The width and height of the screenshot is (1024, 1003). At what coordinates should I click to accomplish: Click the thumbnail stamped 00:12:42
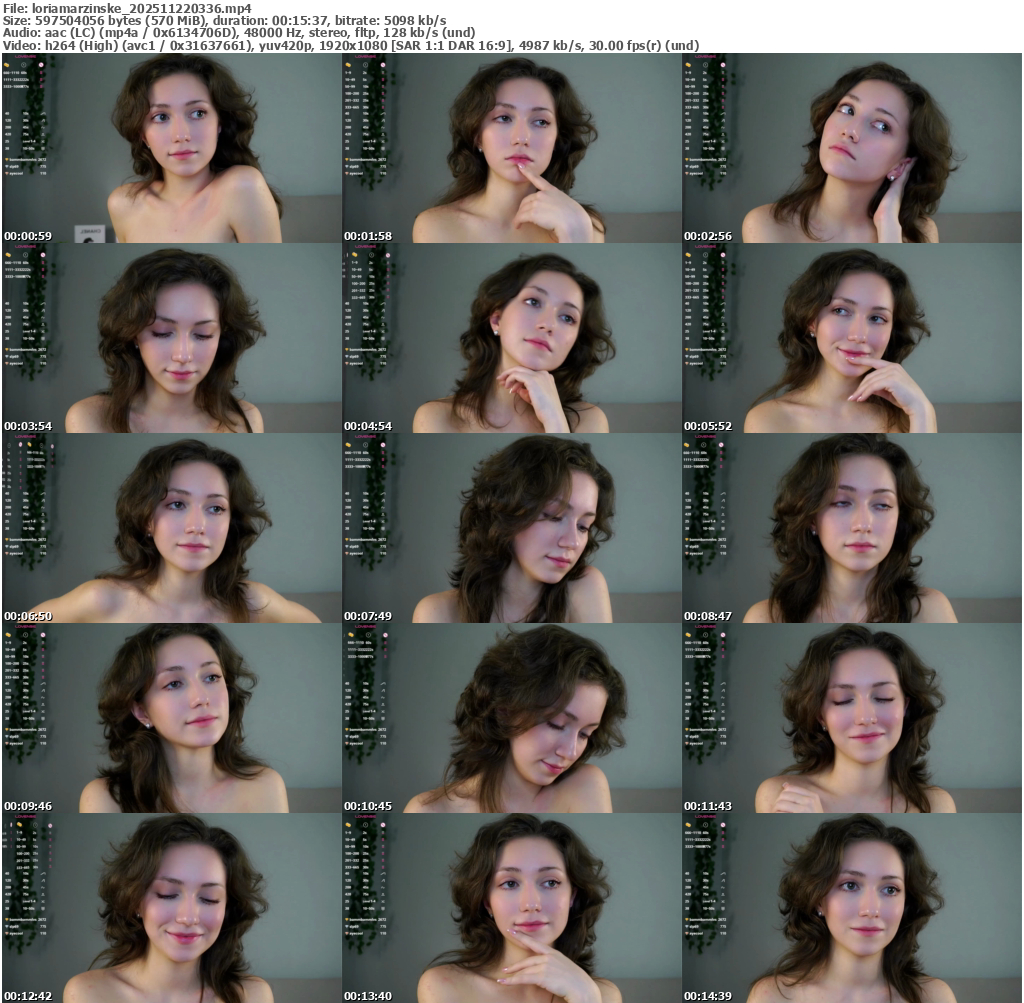click(172, 908)
